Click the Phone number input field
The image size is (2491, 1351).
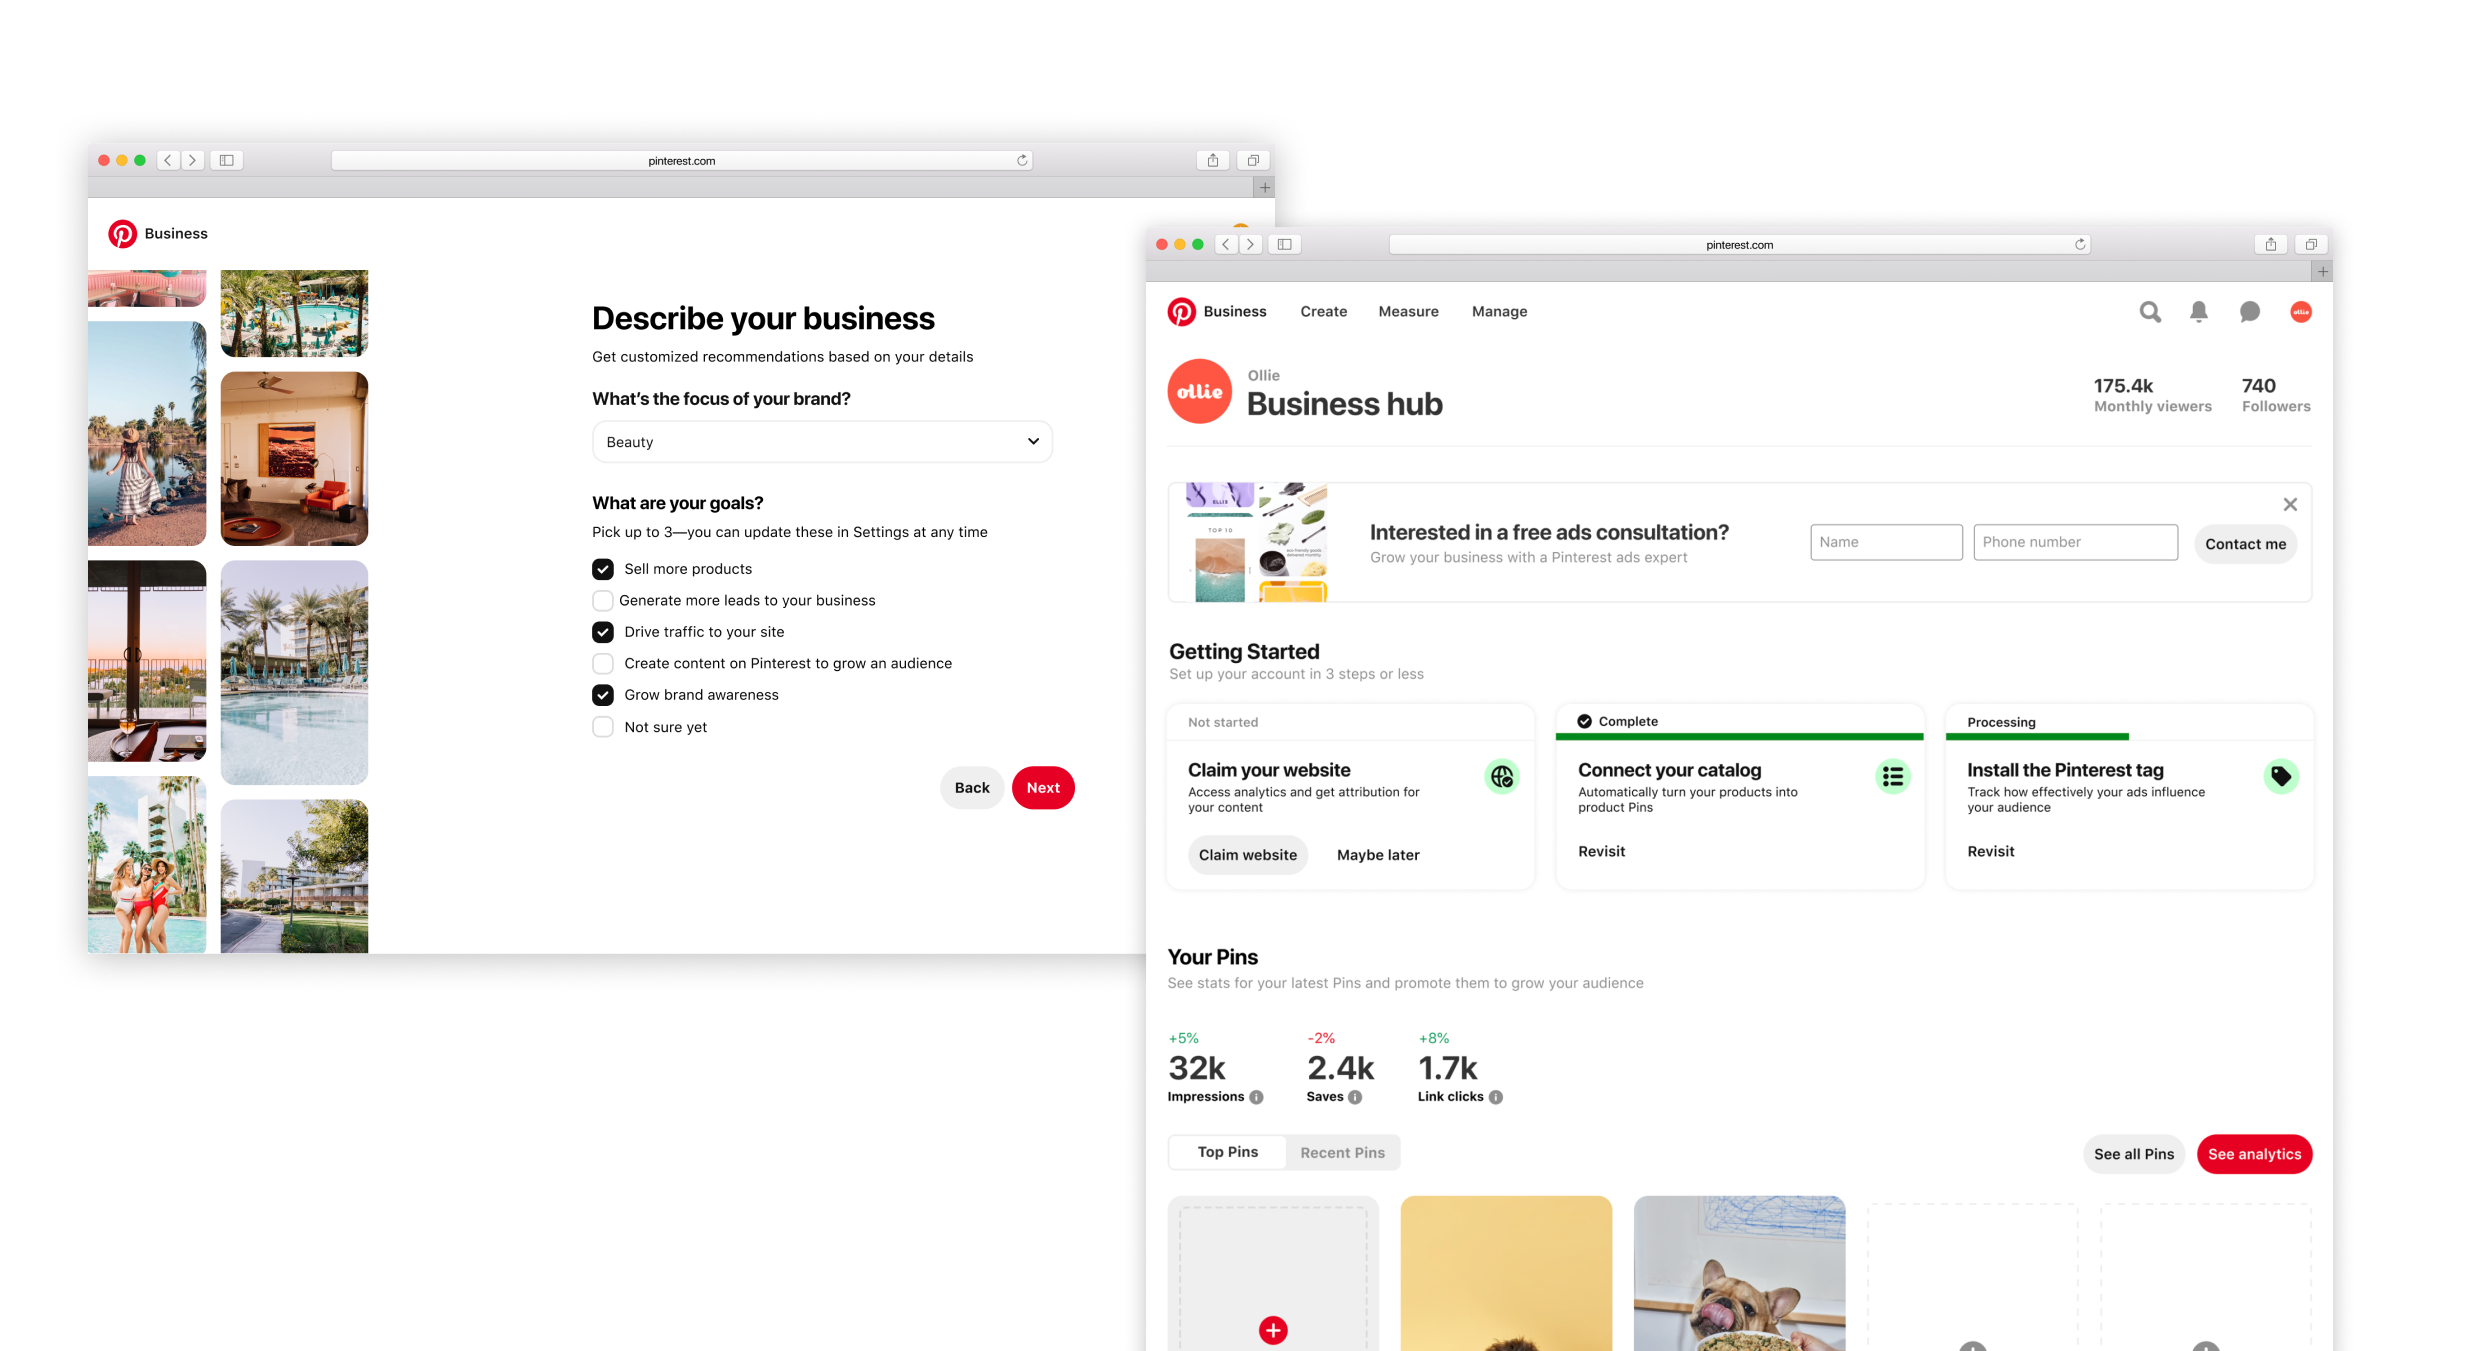pyautogui.click(x=2075, y=542)
